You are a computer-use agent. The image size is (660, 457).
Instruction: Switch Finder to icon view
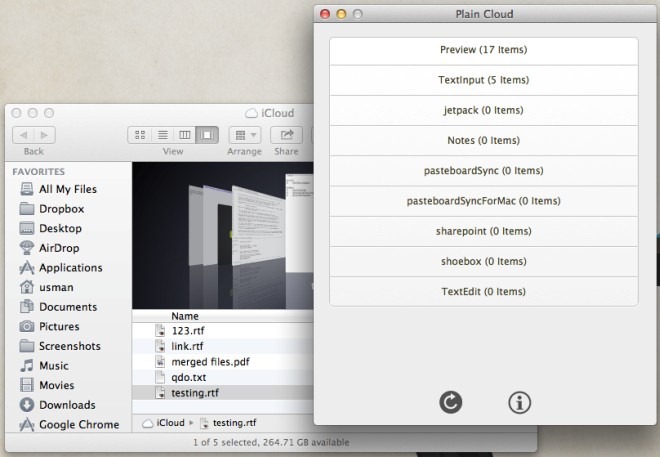point(140,134)
